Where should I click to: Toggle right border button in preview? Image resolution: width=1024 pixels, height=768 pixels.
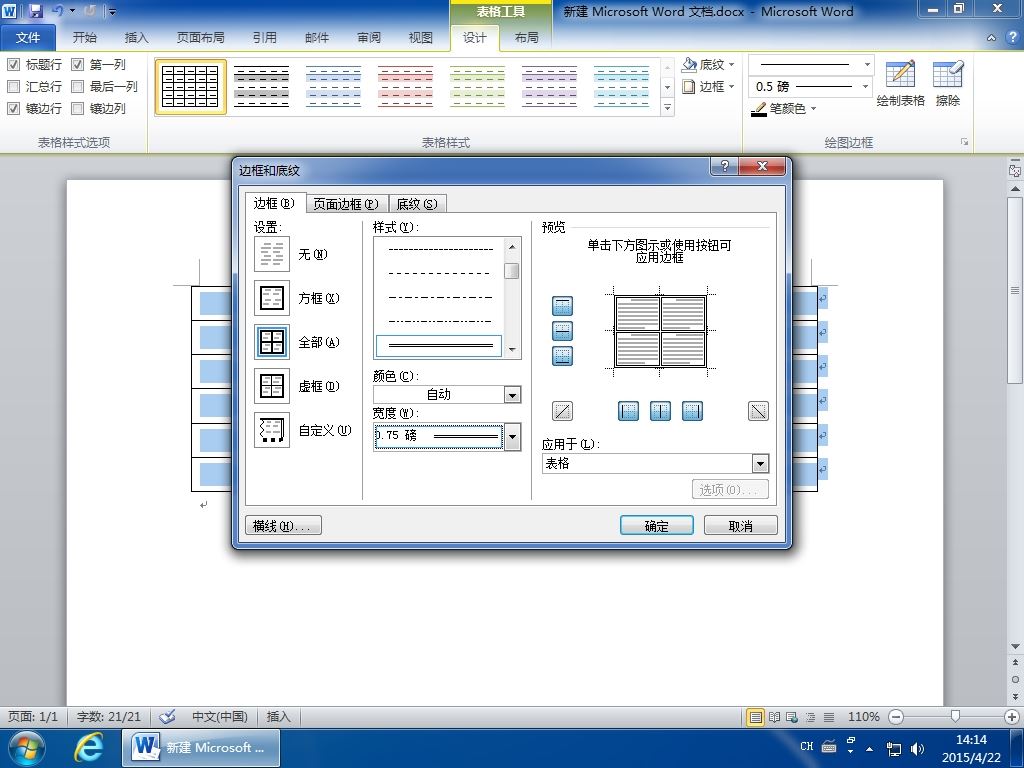click(x=692, y=411)
